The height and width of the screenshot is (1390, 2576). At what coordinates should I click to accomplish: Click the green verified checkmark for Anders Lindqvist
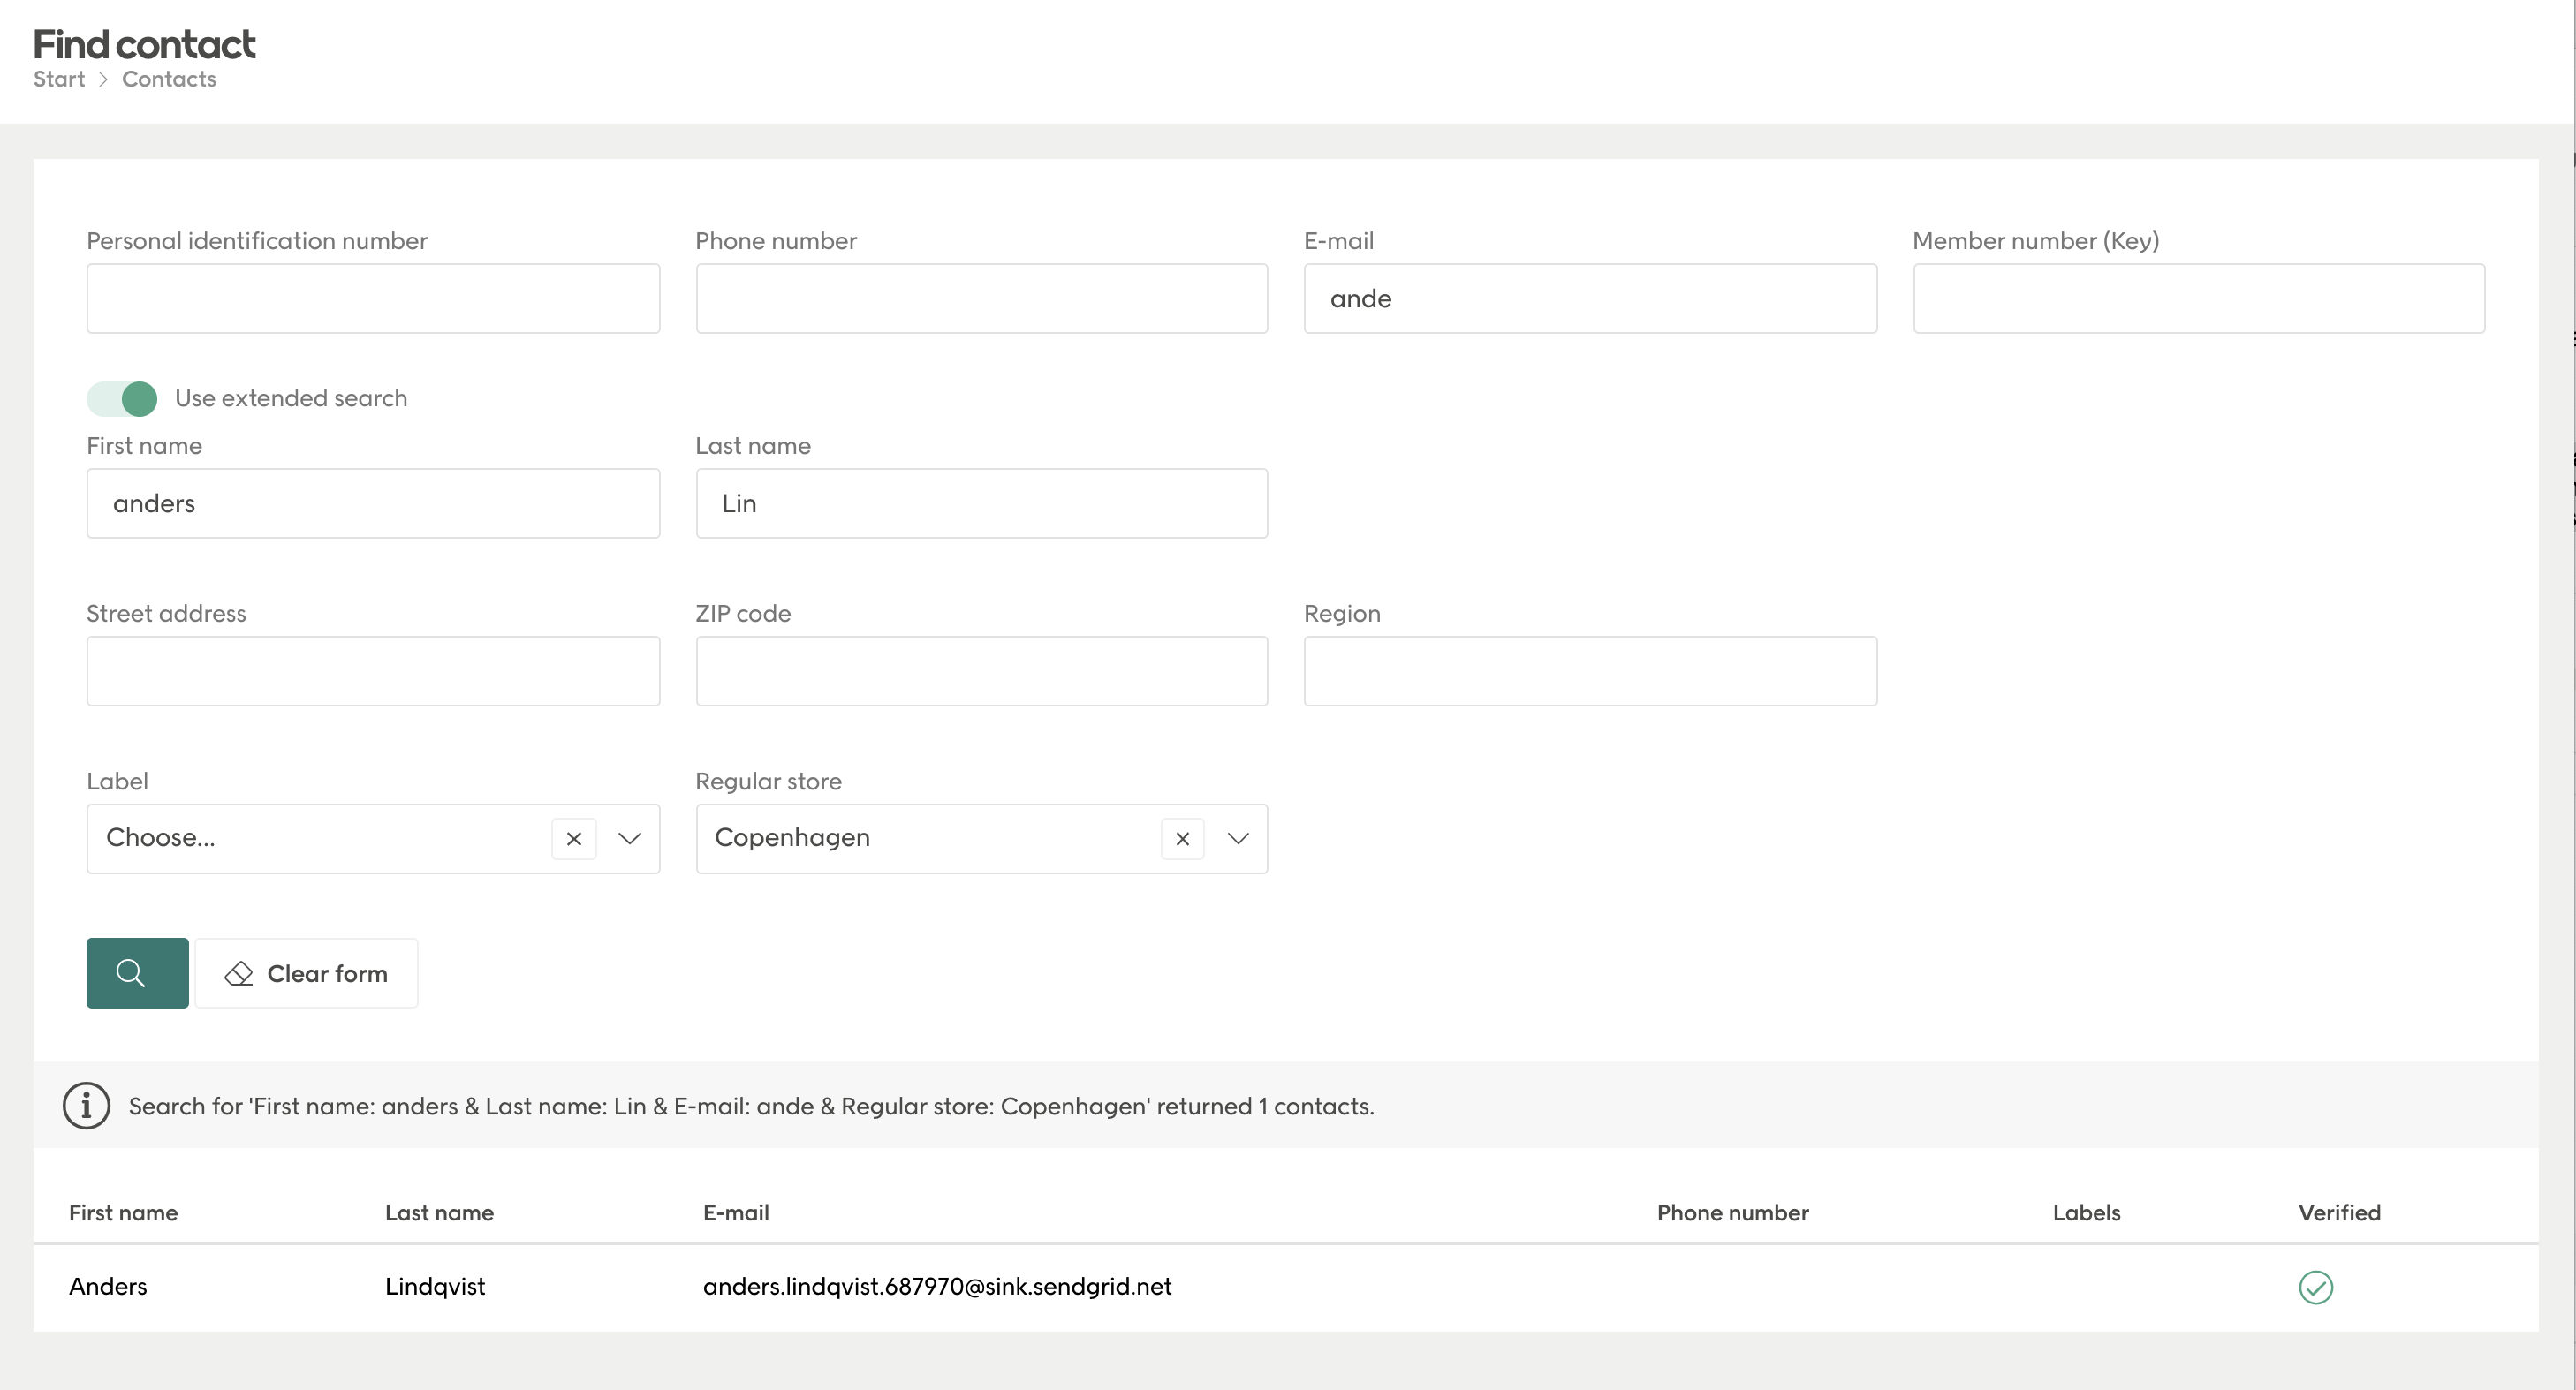2317,1288
